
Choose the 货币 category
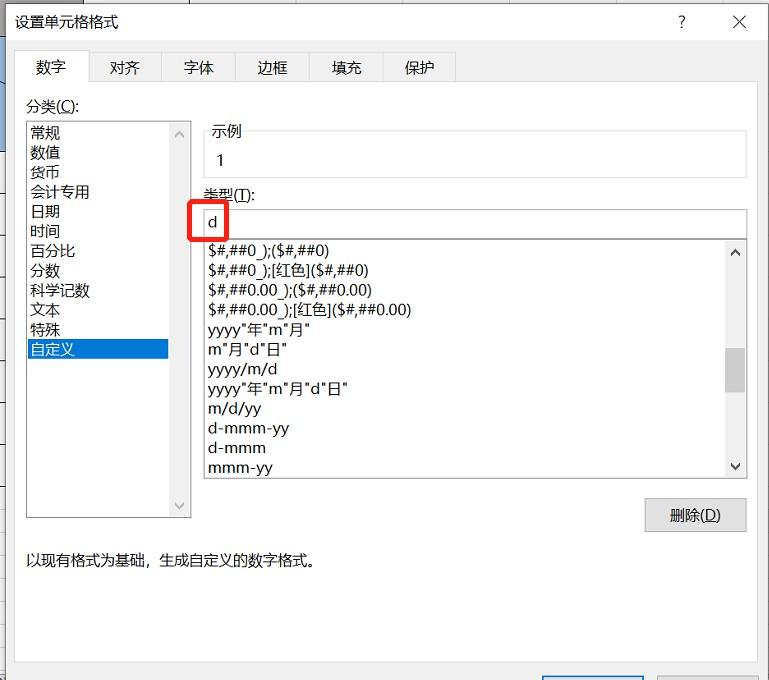pyautogui.click(x=98, y=172)
